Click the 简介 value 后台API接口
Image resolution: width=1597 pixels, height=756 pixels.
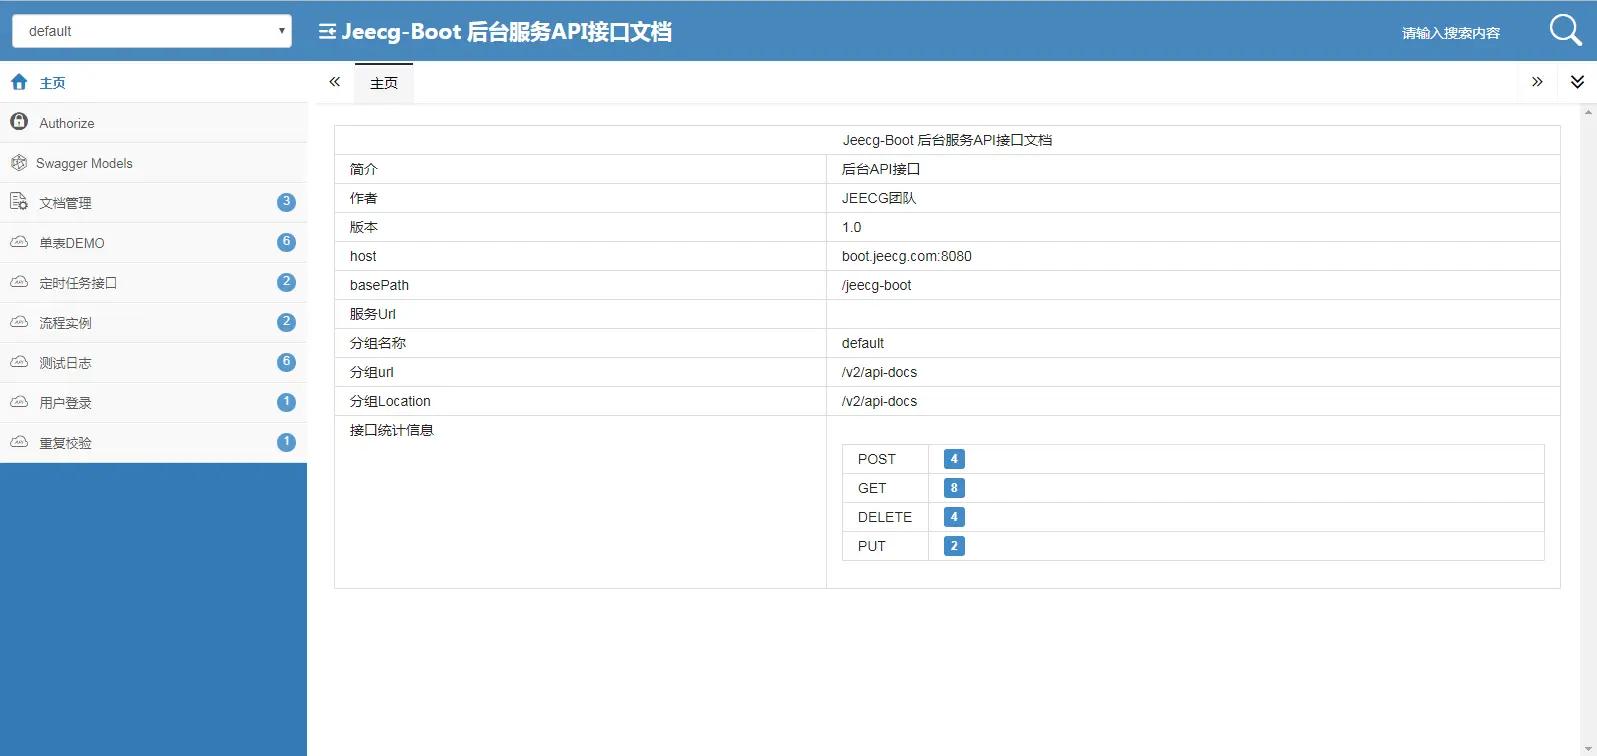coord(881,169)
